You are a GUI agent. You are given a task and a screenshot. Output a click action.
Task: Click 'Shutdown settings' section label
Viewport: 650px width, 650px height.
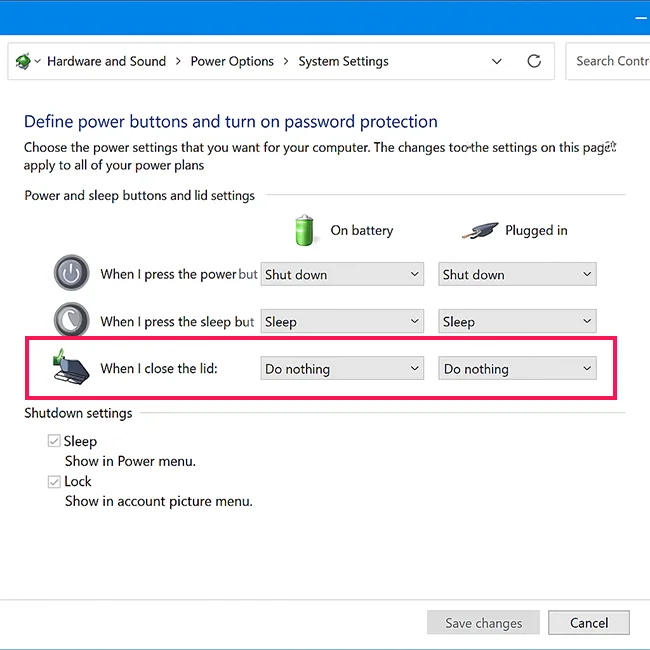click(78, 413)
